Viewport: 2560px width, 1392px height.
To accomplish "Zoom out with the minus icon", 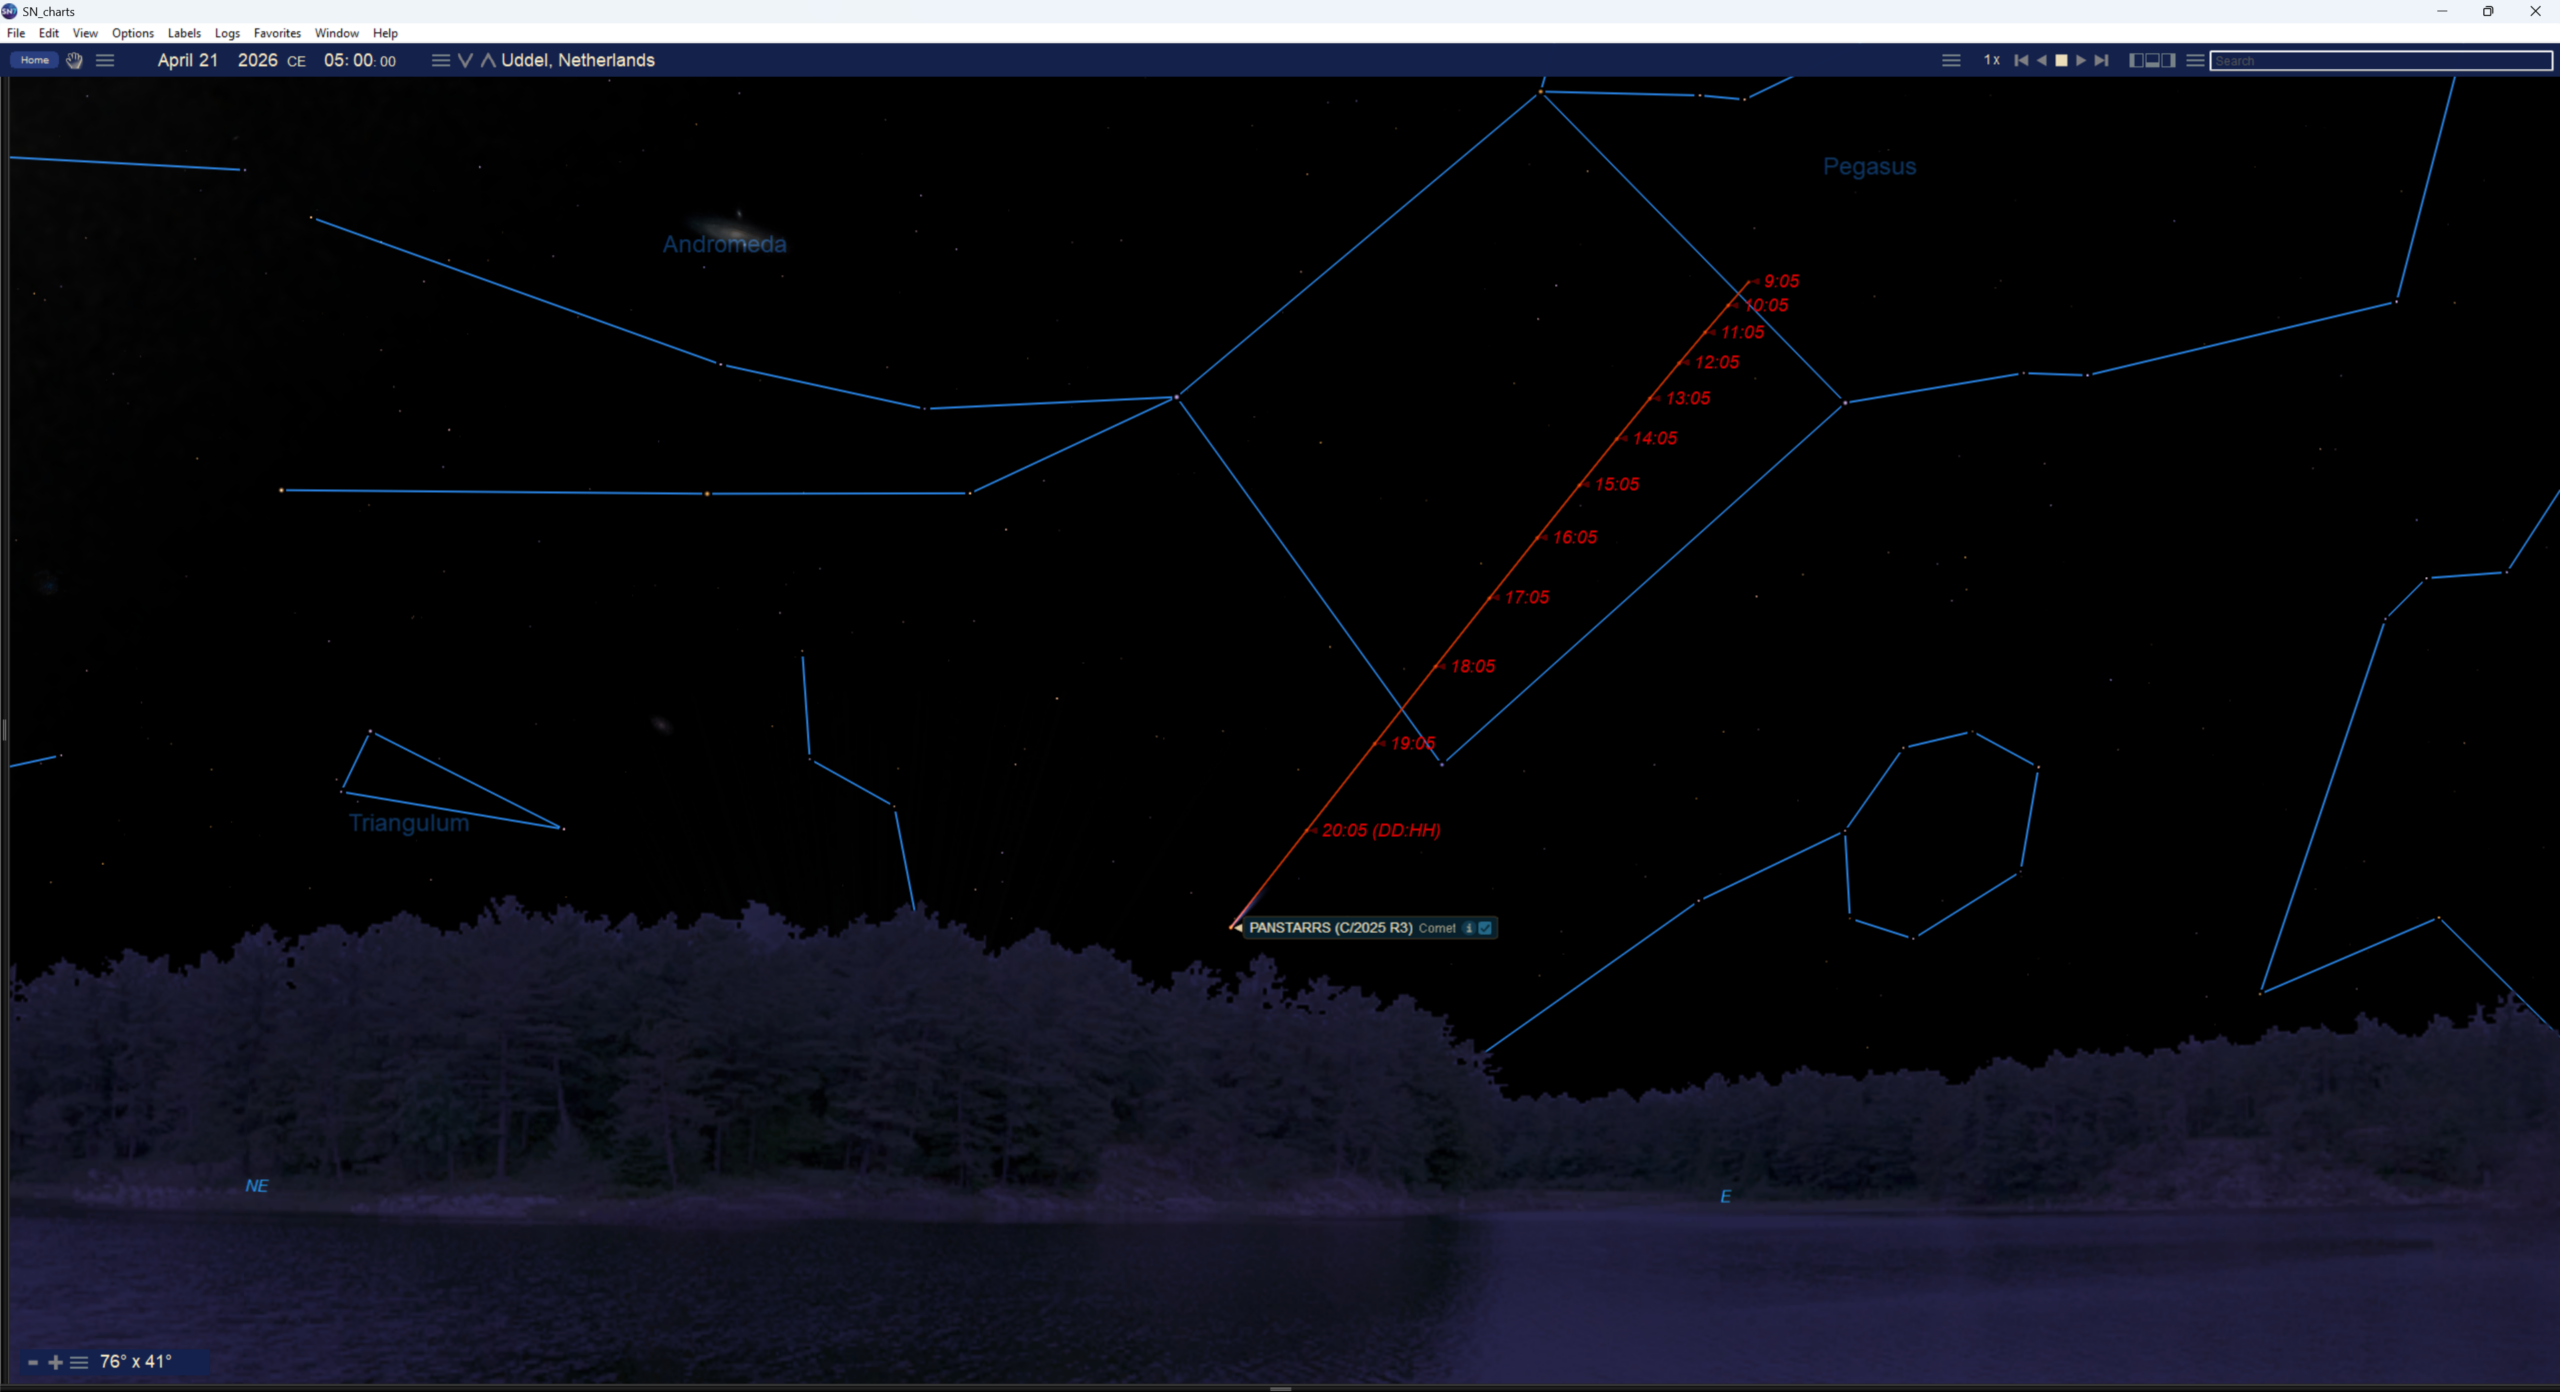I will [x=33, y=1362].
